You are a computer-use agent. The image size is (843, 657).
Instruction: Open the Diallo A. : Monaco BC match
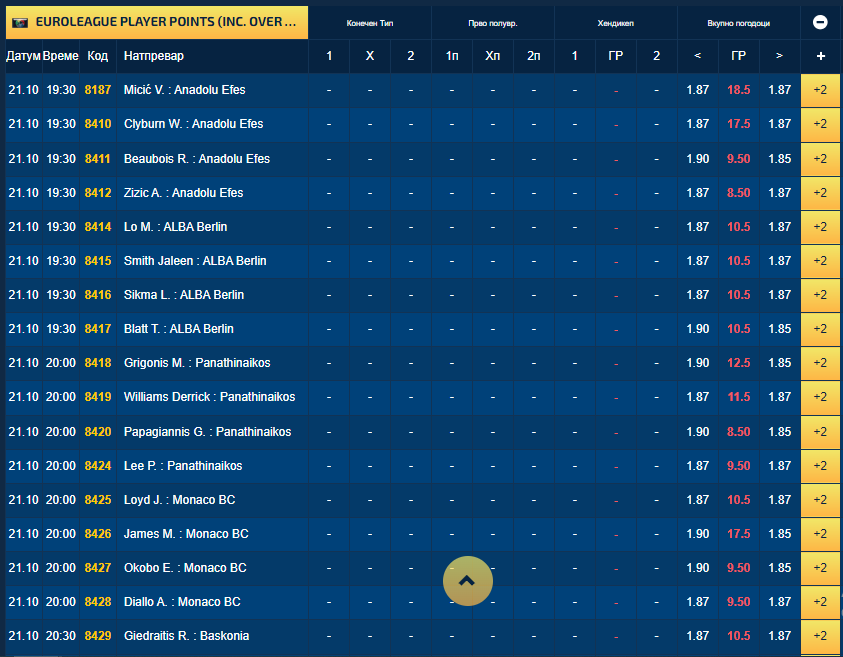click(182, 602)
